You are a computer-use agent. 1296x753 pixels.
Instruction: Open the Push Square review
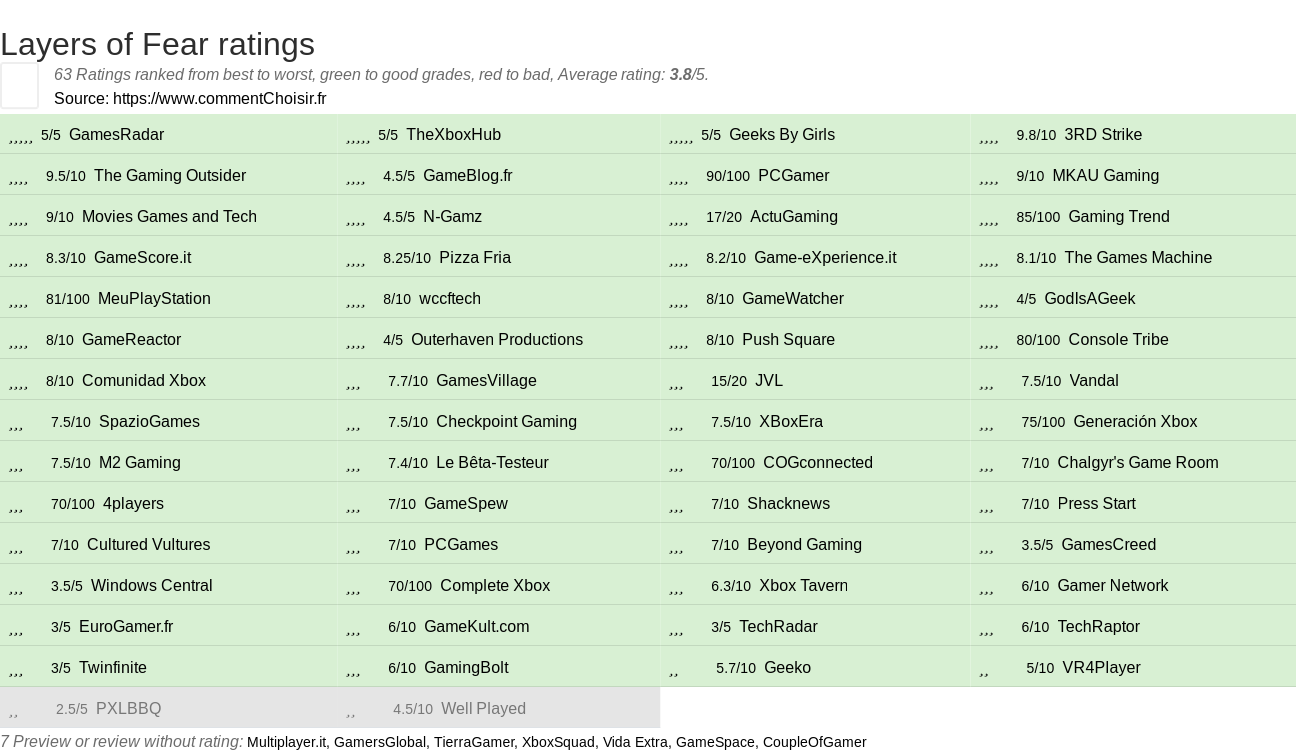[788, 340]
